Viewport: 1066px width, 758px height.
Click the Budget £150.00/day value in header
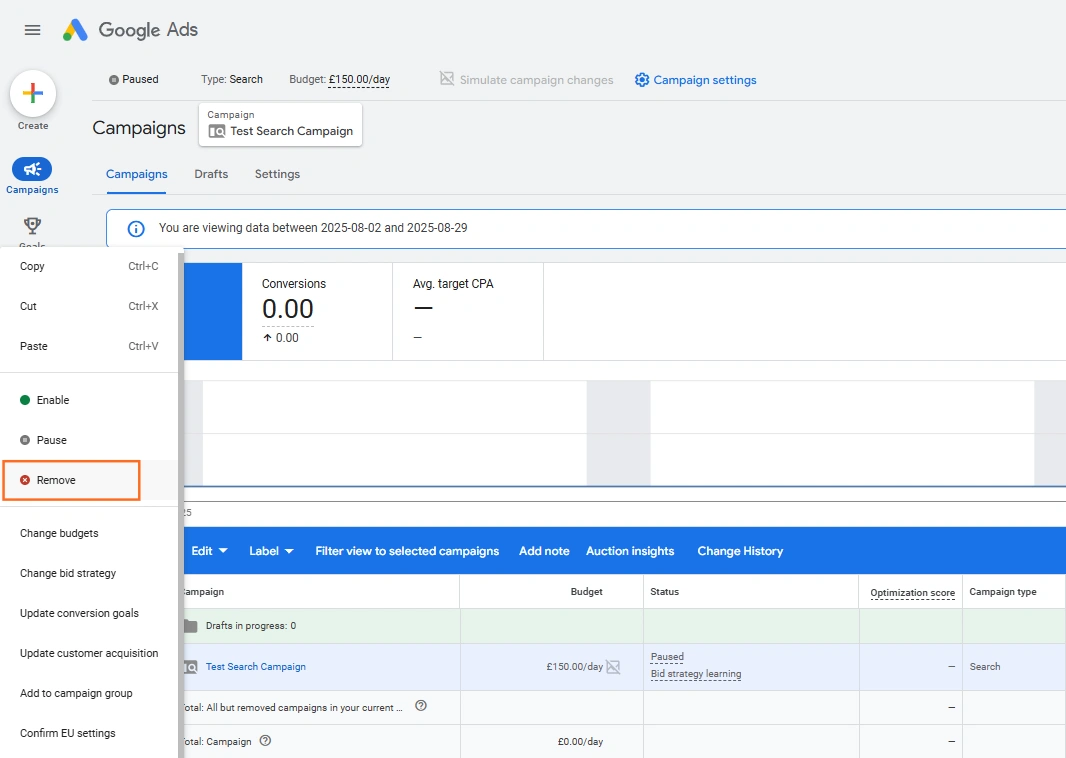359,80
